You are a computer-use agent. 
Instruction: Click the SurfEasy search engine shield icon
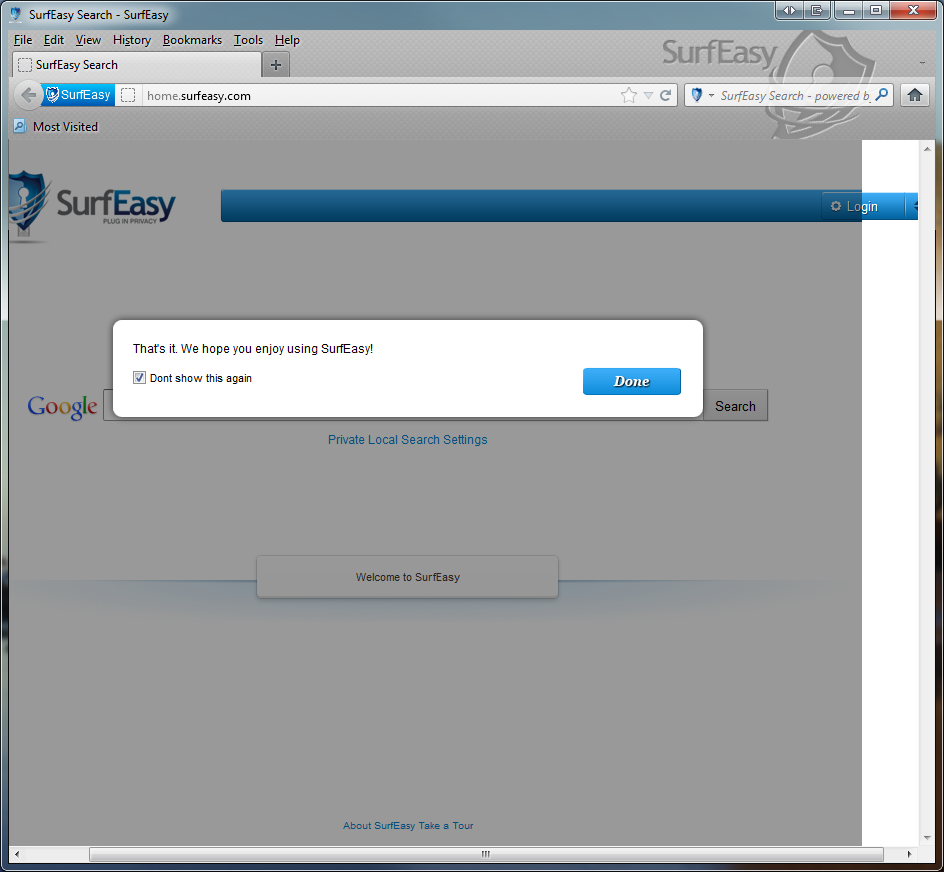(x=697, y=95)
